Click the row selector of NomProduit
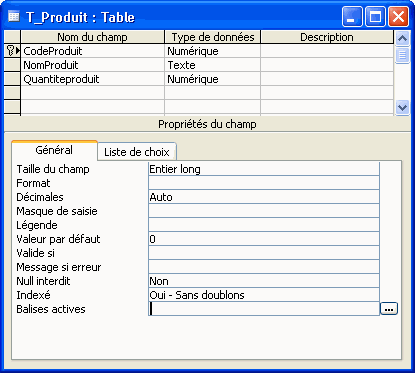Viewport: 415px width, 373px height. coord(12,65)
